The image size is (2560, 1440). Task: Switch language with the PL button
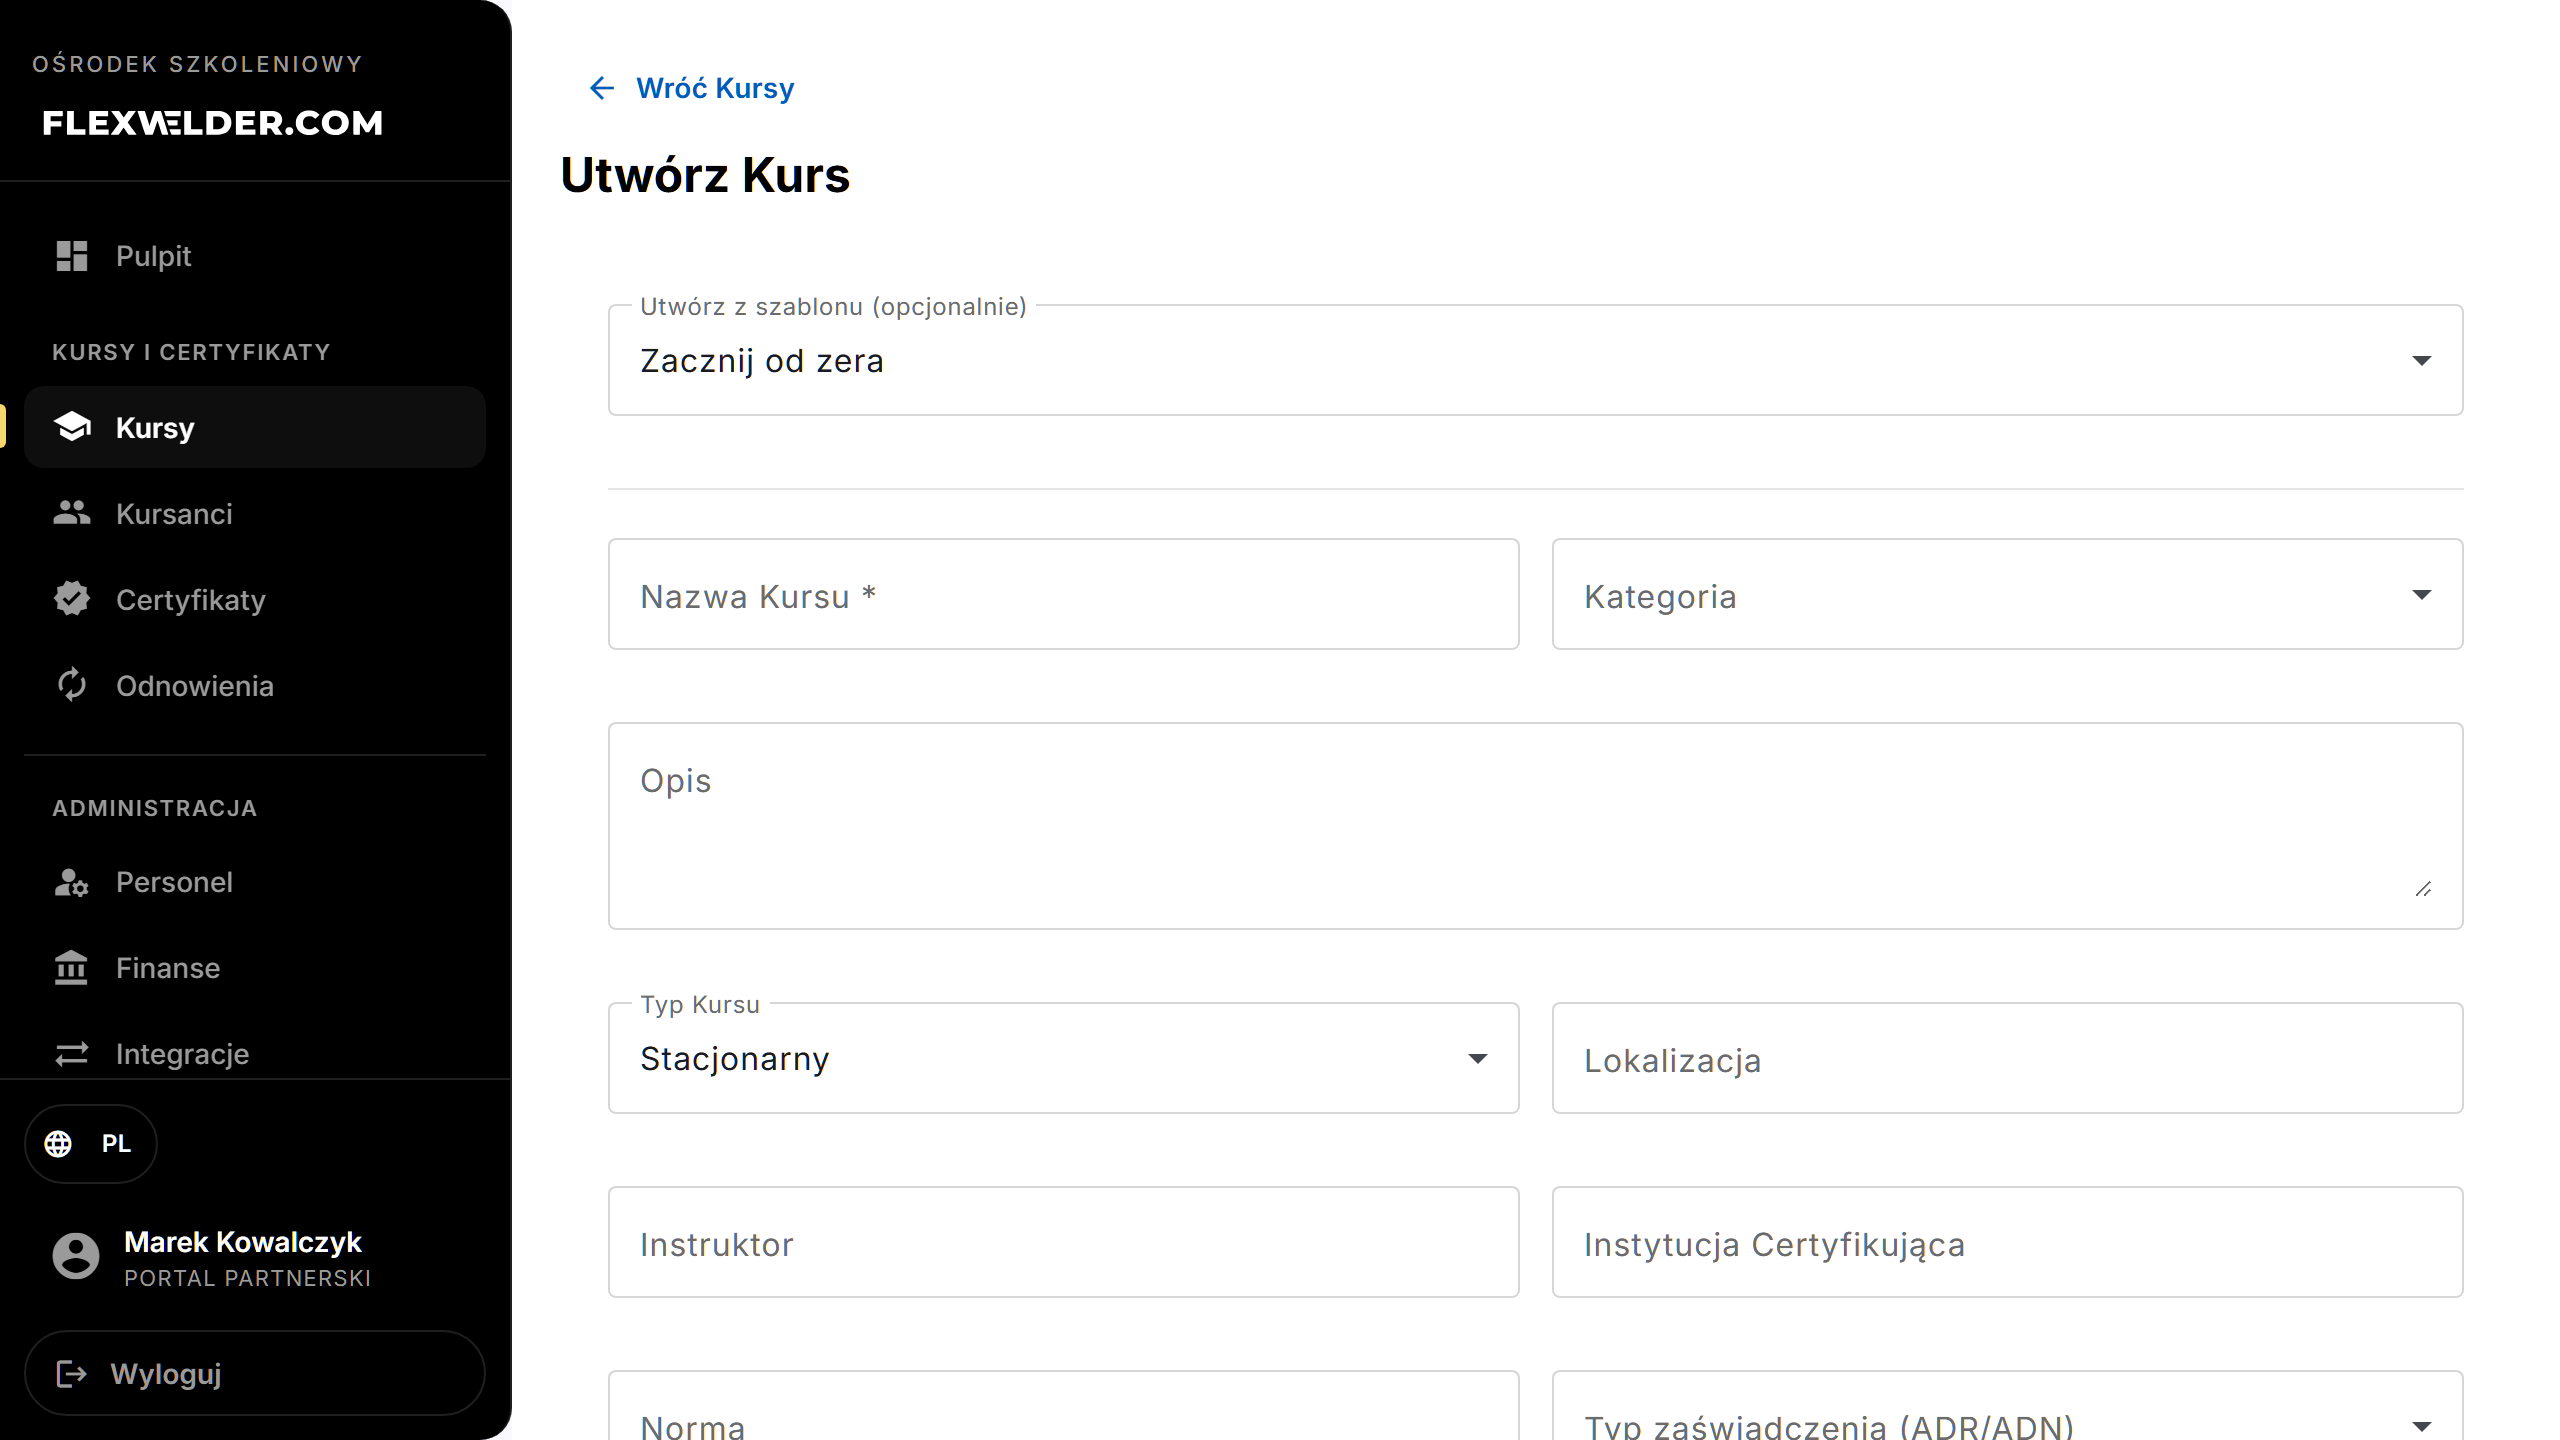[x=91, y=1143]
